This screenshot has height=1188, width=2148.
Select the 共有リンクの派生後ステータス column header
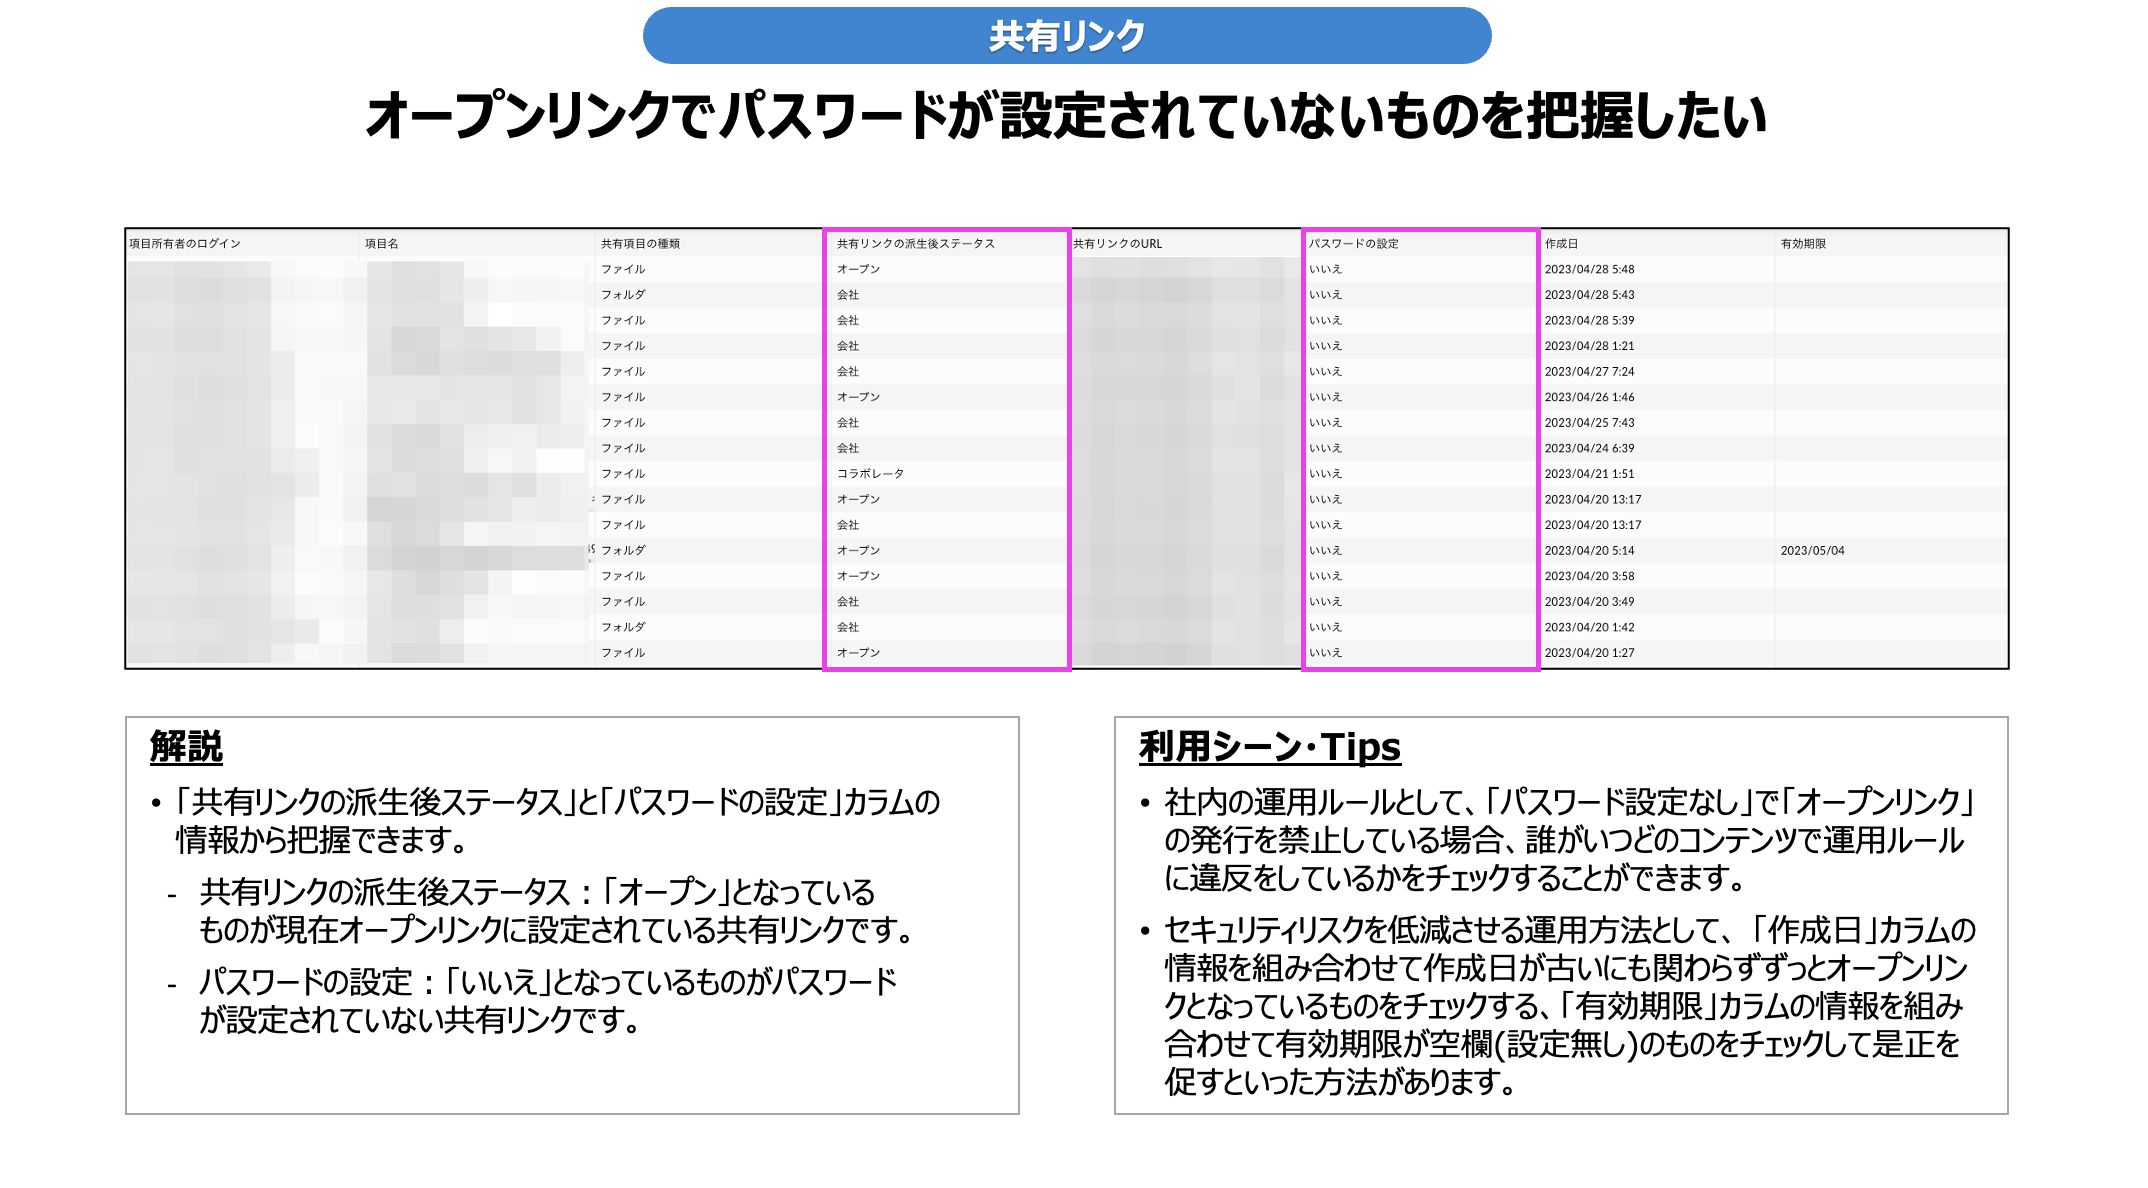(x=915, y=244)
